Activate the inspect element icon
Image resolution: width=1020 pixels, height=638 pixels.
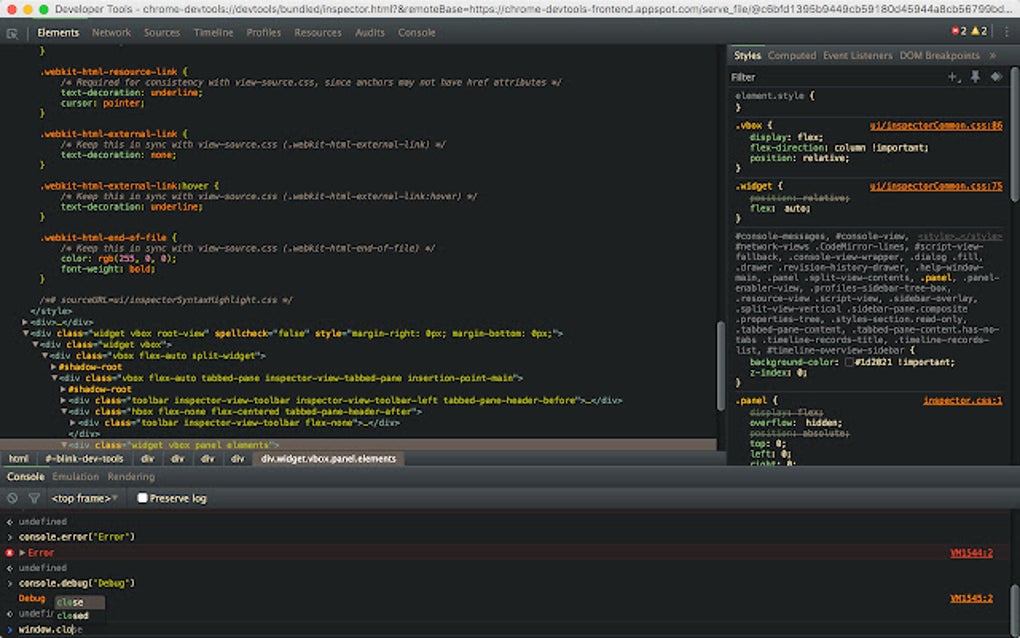(x=11, y=32)
